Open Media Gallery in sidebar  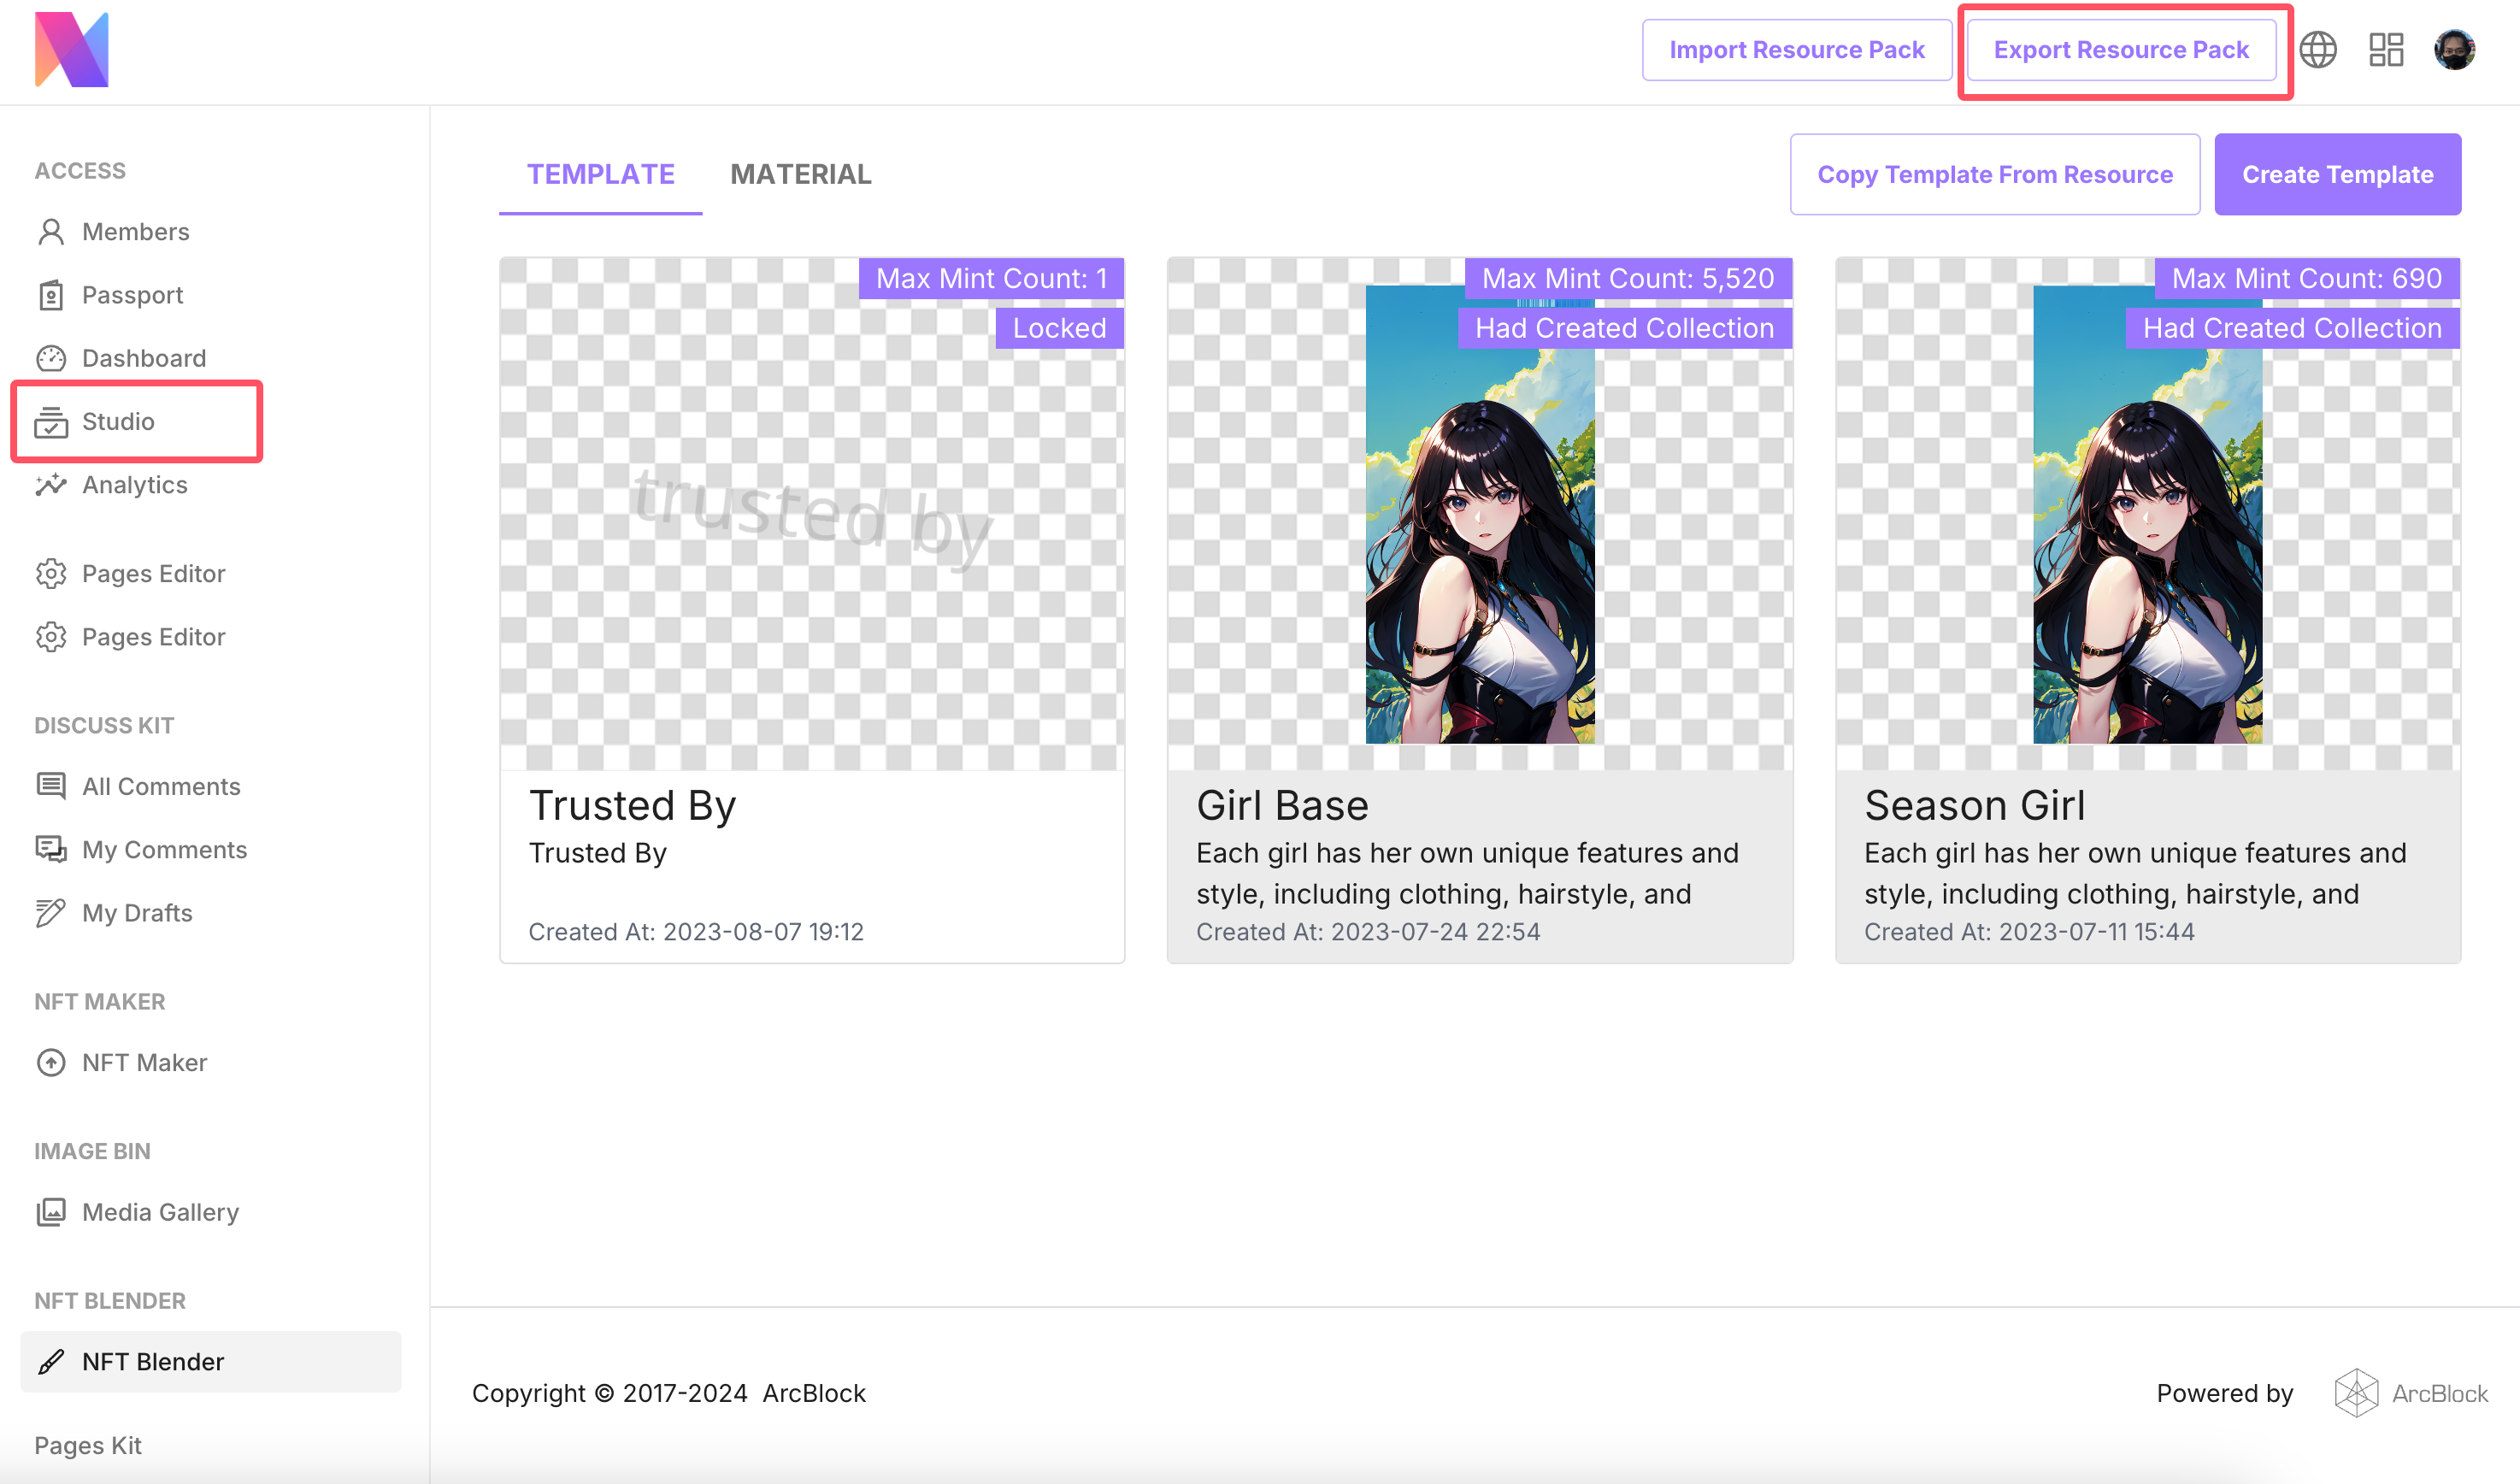[x=160, y=1212]
